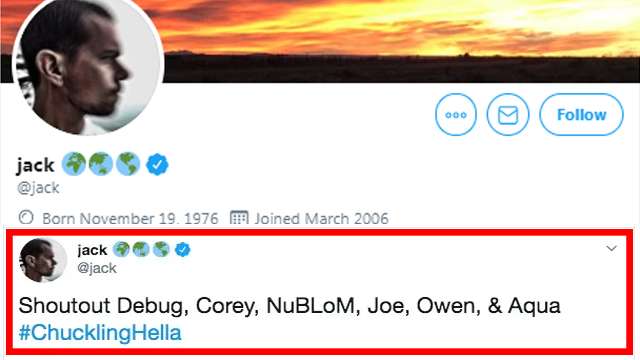Click the Follow button
Screen dimensions: 640x360
click(x=581, y=115)
